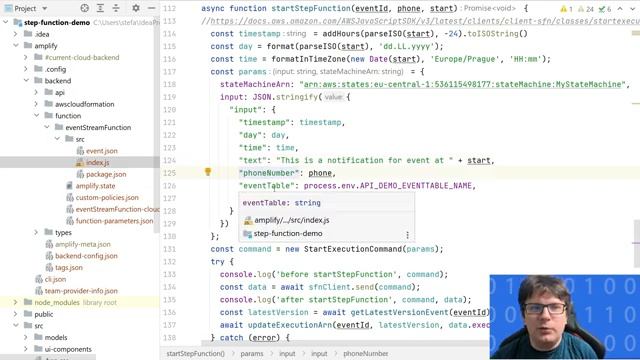Collapse the amplify folder
The image size is (640, 360).
[16, 45]
